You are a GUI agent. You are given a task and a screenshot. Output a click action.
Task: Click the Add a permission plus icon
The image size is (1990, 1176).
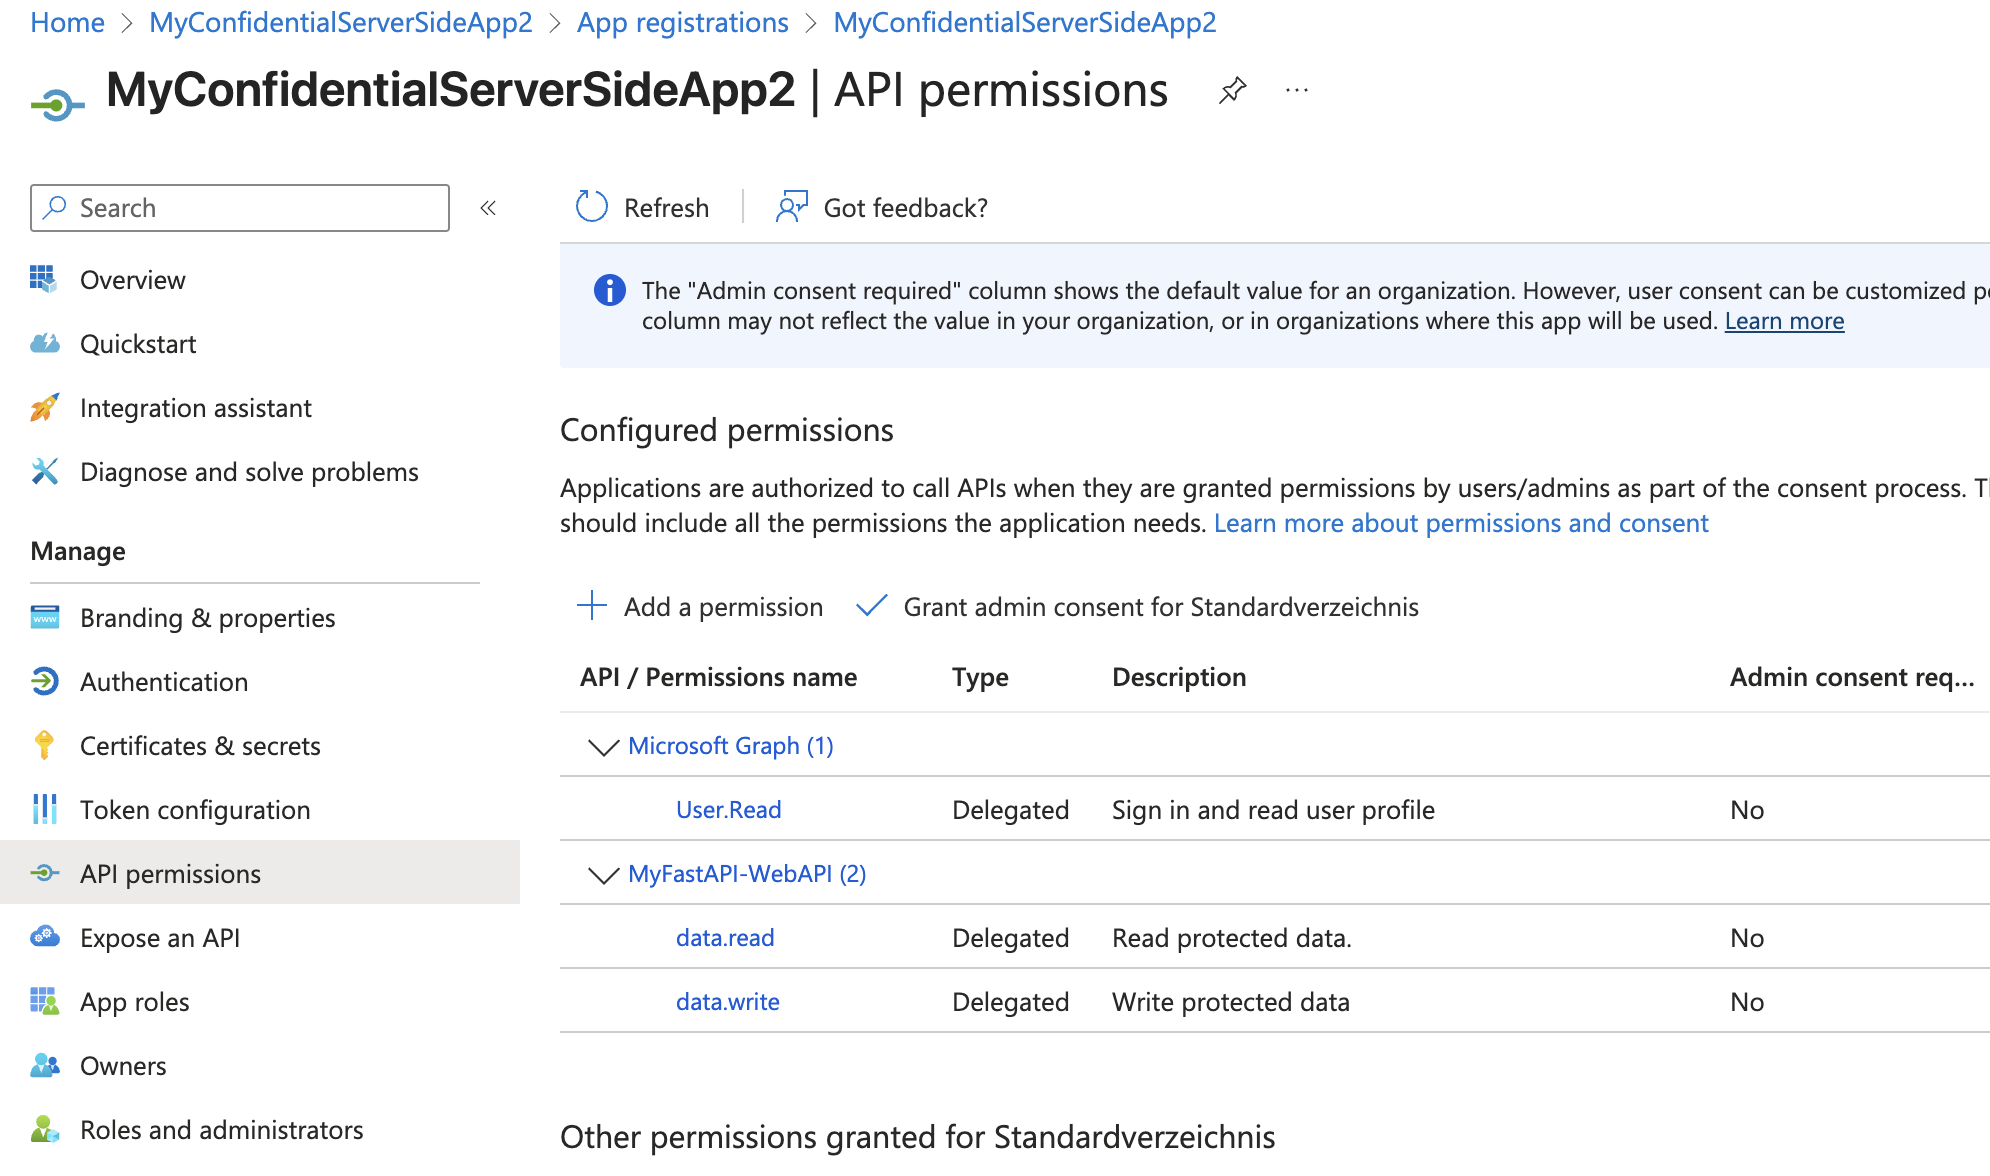point(592,606)
